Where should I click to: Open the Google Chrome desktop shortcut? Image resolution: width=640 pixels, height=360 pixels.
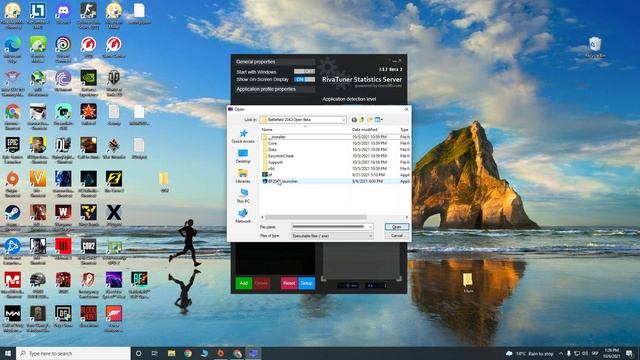coord(13,116)
